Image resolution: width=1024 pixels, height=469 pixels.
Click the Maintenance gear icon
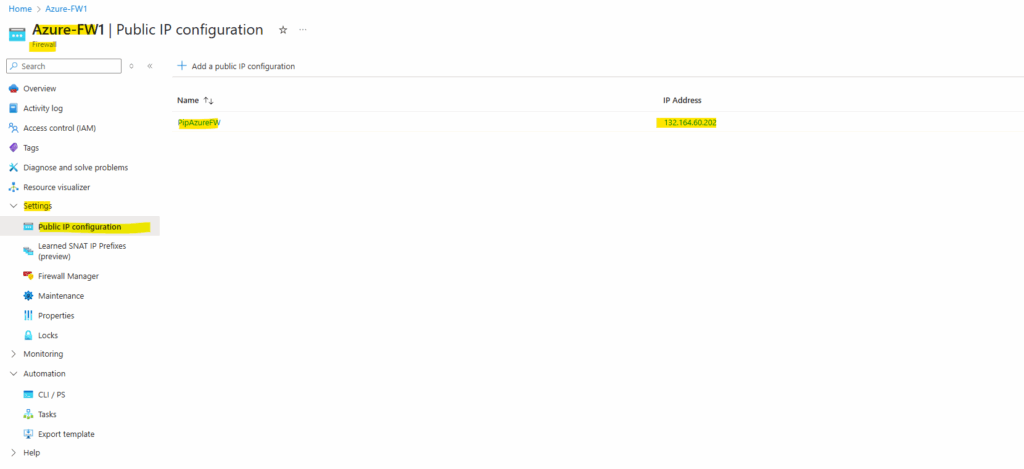pyautogui.click(x=28, y=296)
